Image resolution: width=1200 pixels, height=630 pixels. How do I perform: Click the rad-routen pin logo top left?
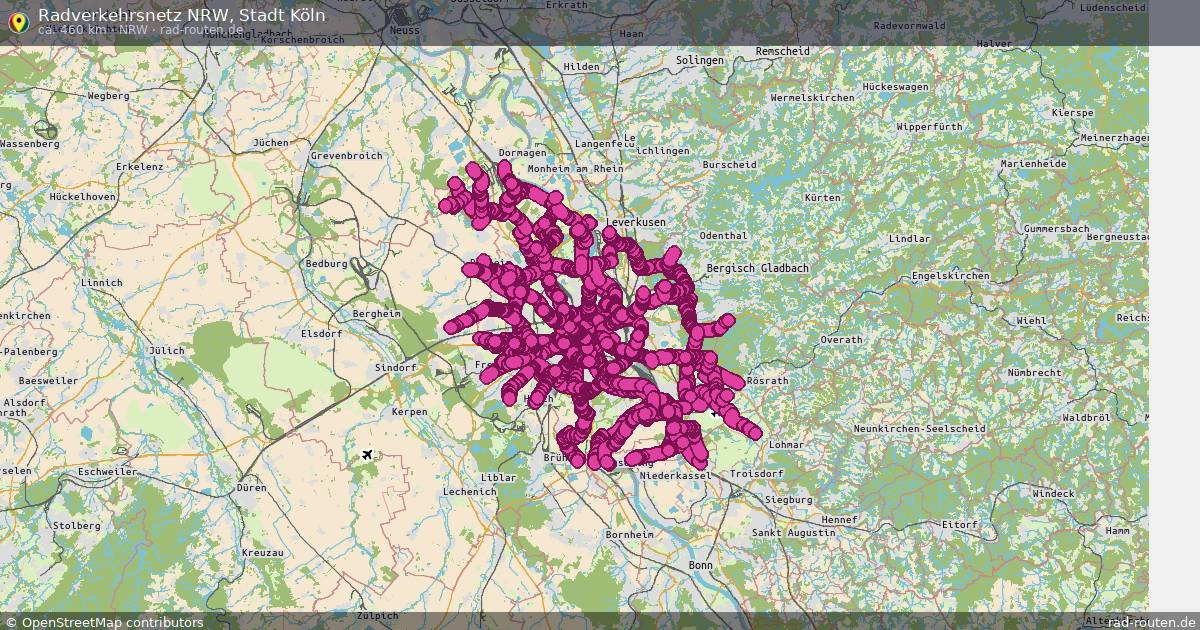(18, 22)
